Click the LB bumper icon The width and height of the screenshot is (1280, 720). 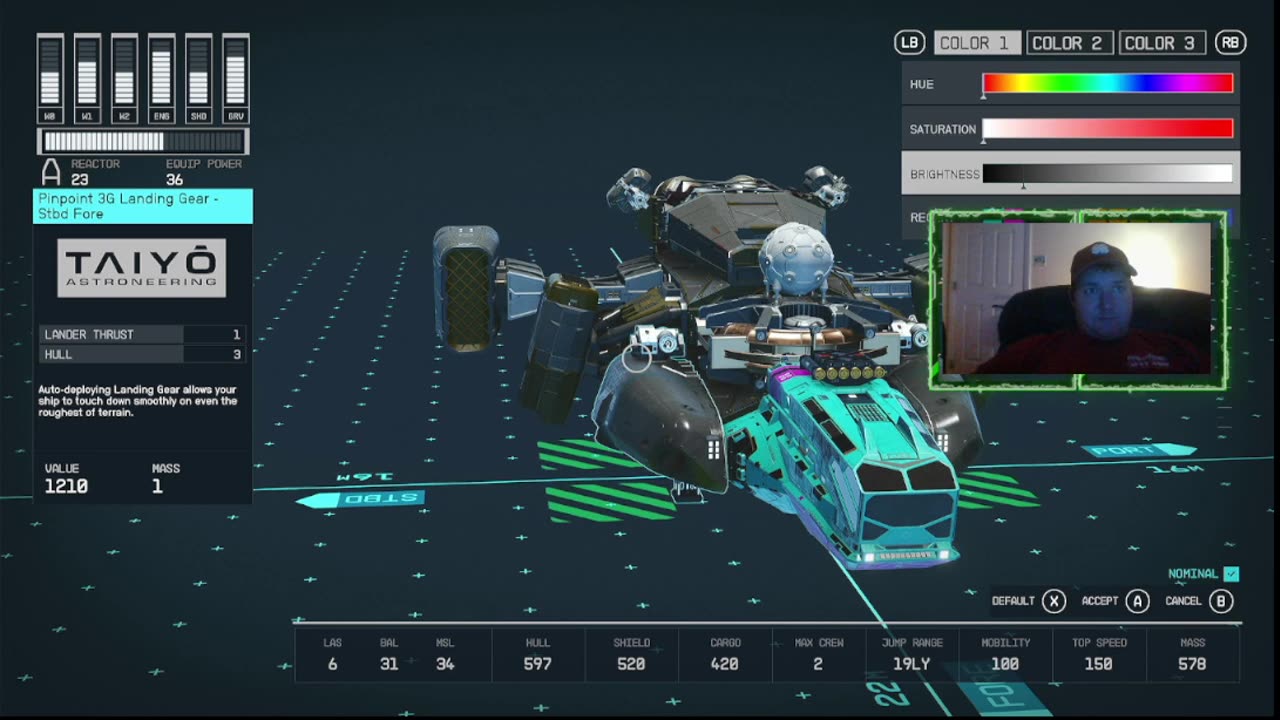tap(909, 43)
